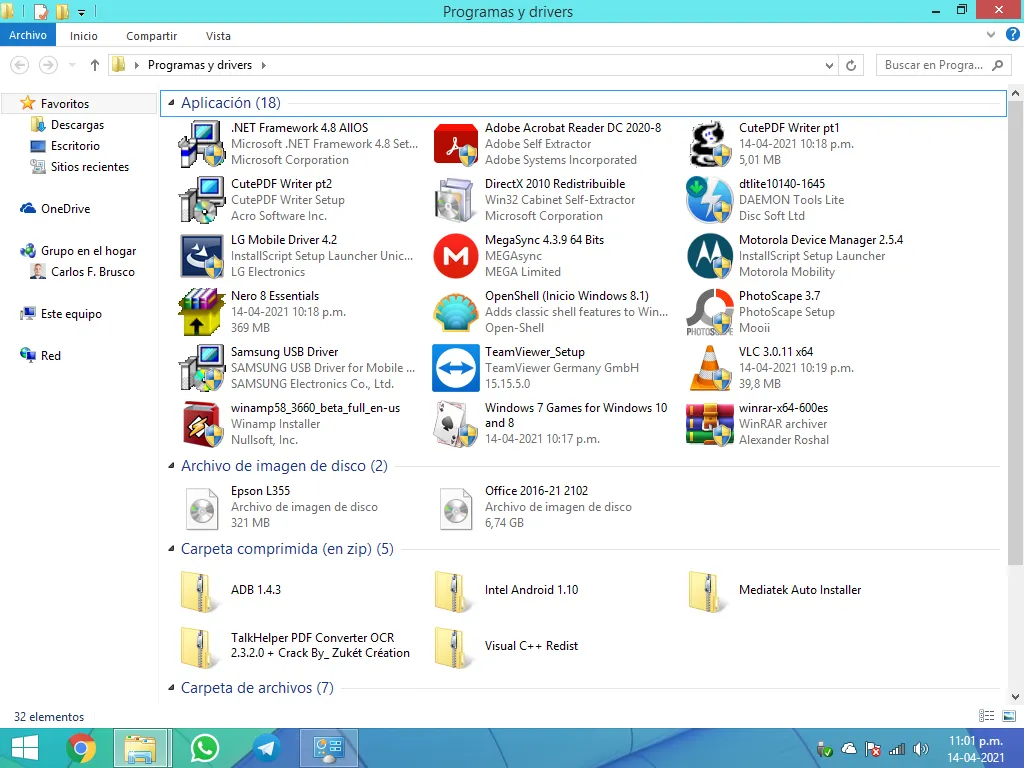1024x768 pixels.
Task: Open Descargas in the navigation pane
Action: coord(77,125)
